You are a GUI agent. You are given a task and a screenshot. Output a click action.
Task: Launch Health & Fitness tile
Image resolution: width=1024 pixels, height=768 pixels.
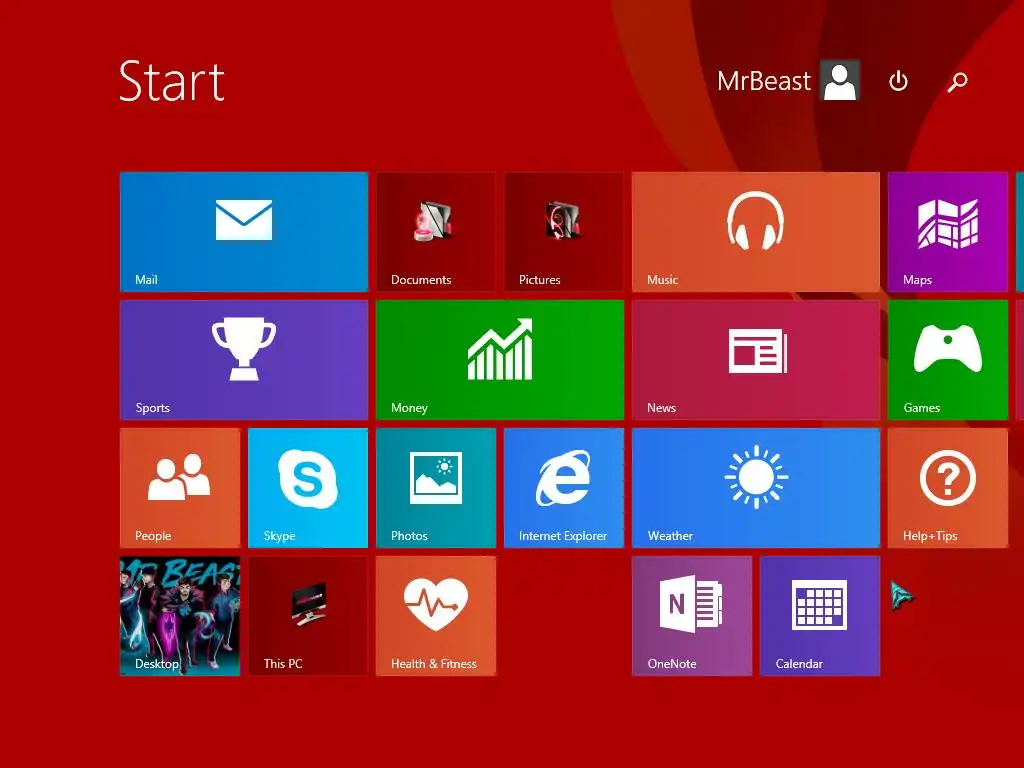(x=436, y=616)
